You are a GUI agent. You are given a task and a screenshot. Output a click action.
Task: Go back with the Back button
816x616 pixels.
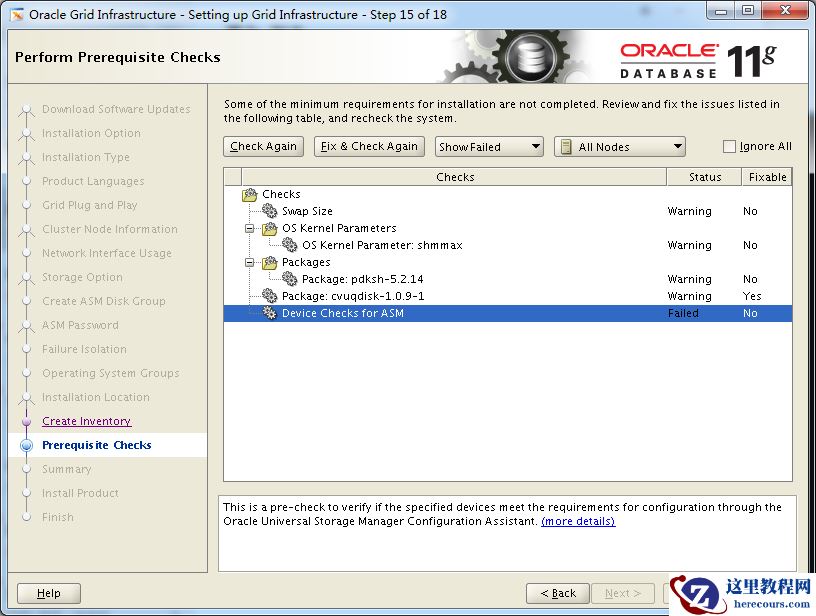point(558,593)
